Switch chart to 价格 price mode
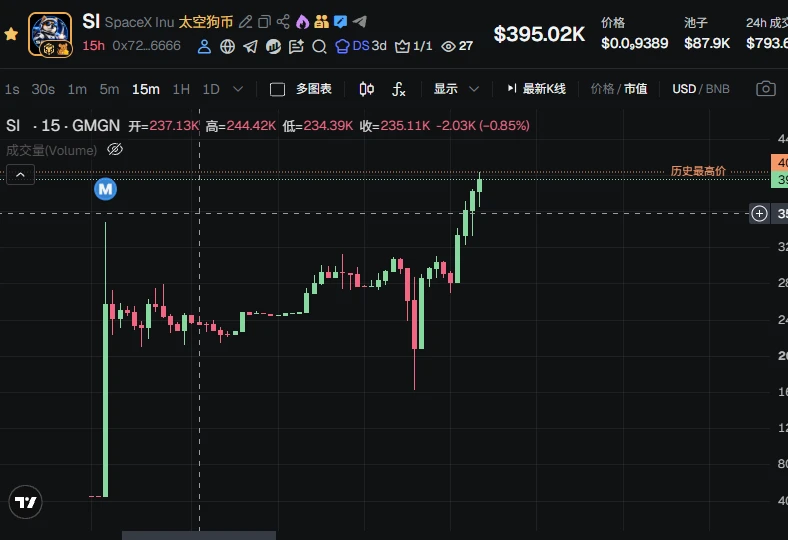 click(x=602, y=89)
